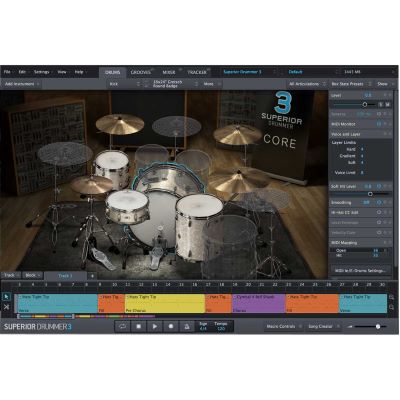Viewport: 400px width, 400px height.
Task: Start playback with the play button
Action: [x=155, y=327]
